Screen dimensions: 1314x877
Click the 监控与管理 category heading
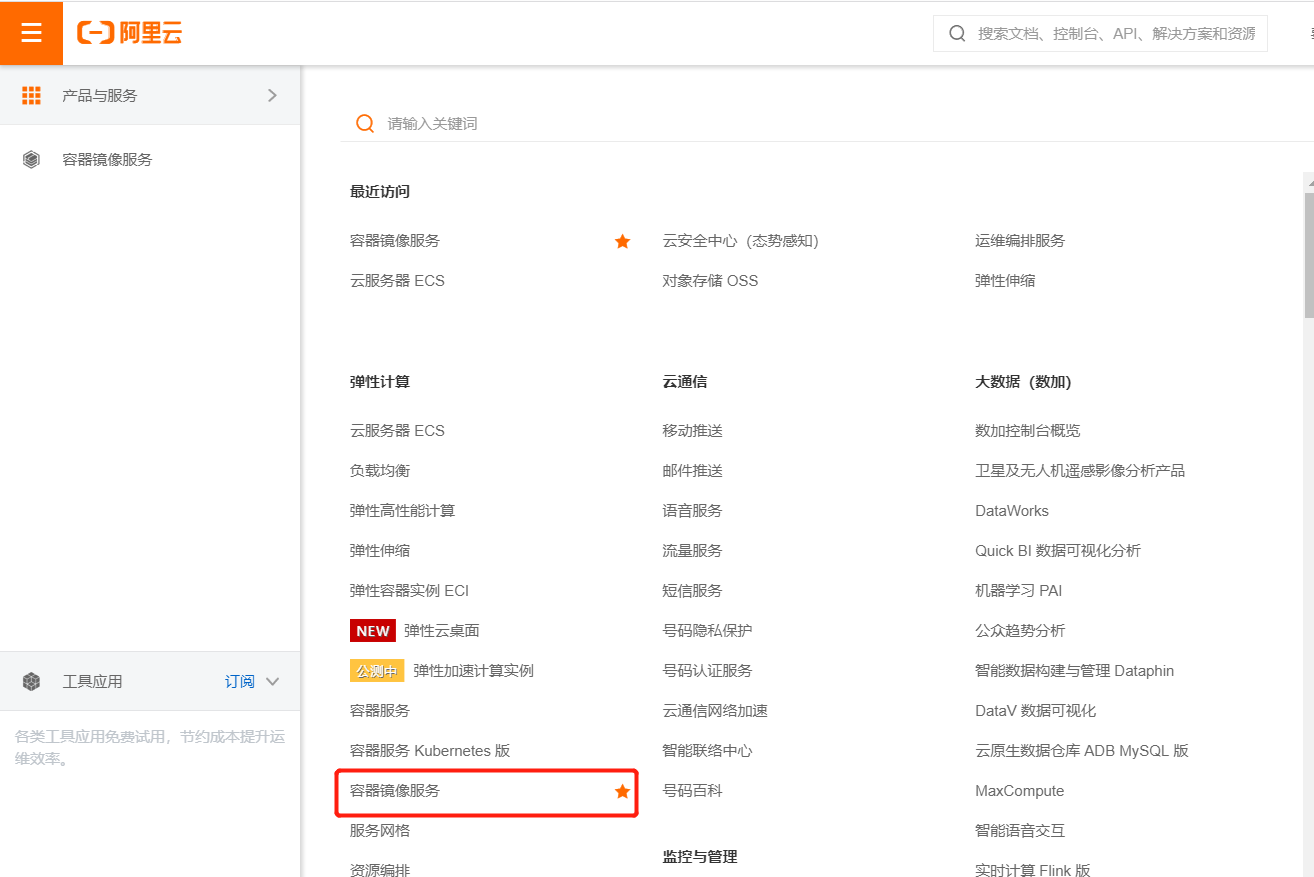coord(700,857)
